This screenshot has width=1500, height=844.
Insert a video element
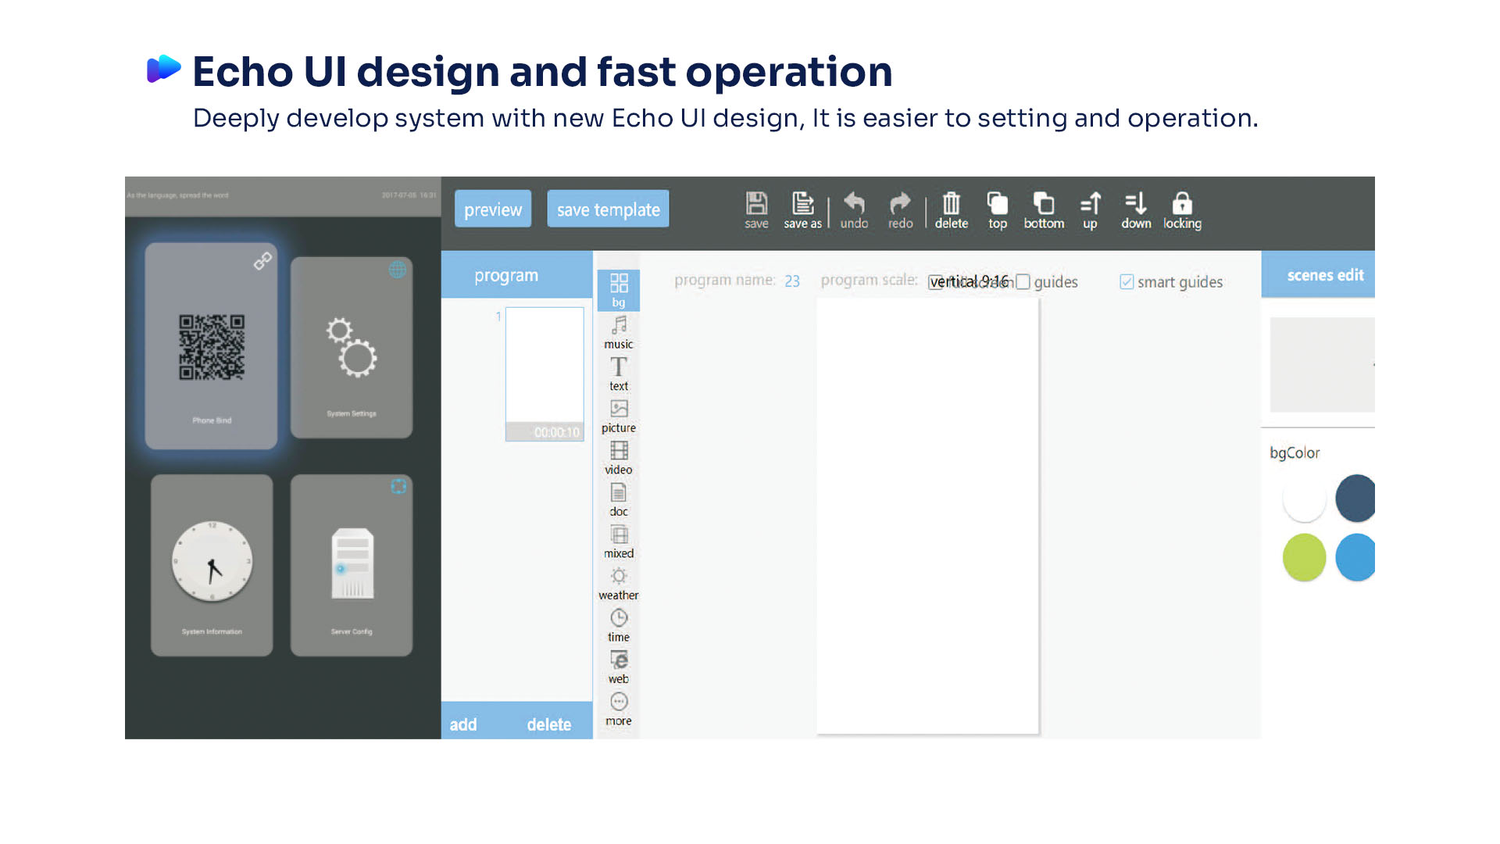[619, 458]
